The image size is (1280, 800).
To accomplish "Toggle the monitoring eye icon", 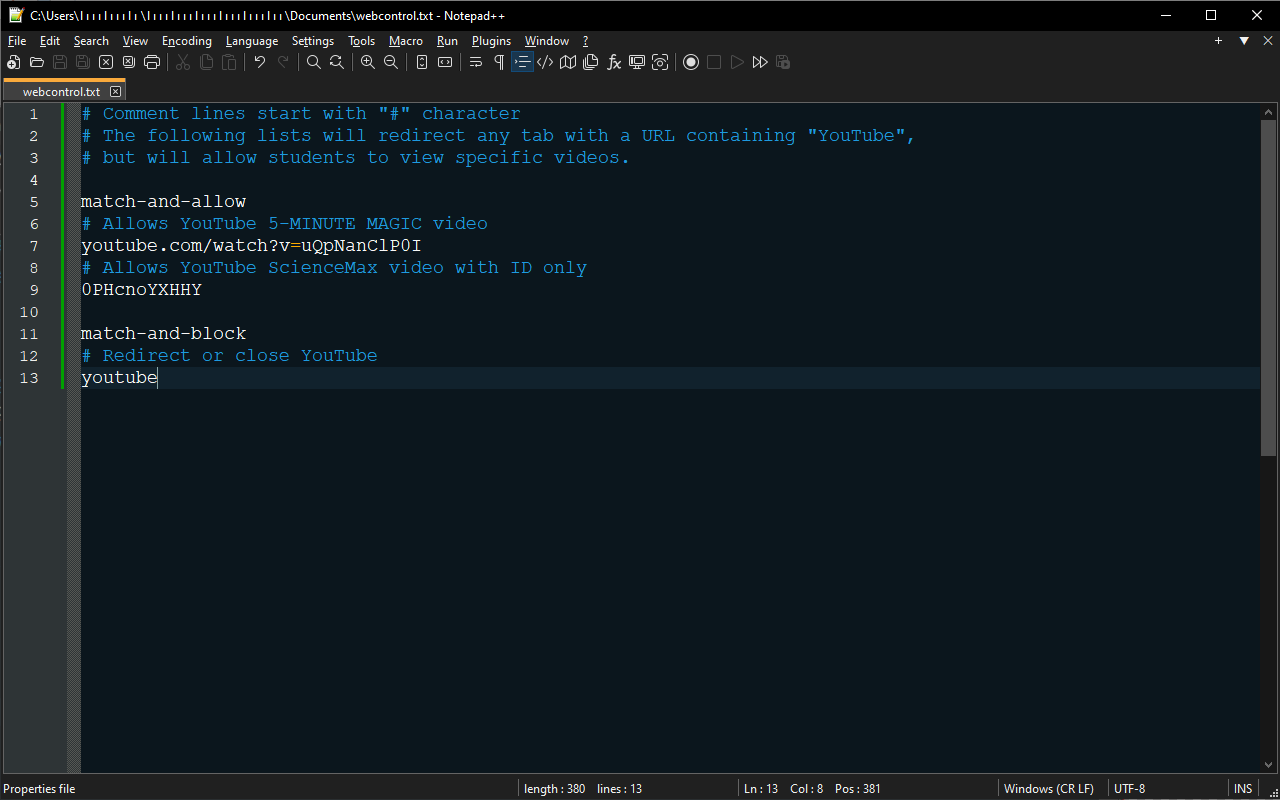I will coord(660,62).
